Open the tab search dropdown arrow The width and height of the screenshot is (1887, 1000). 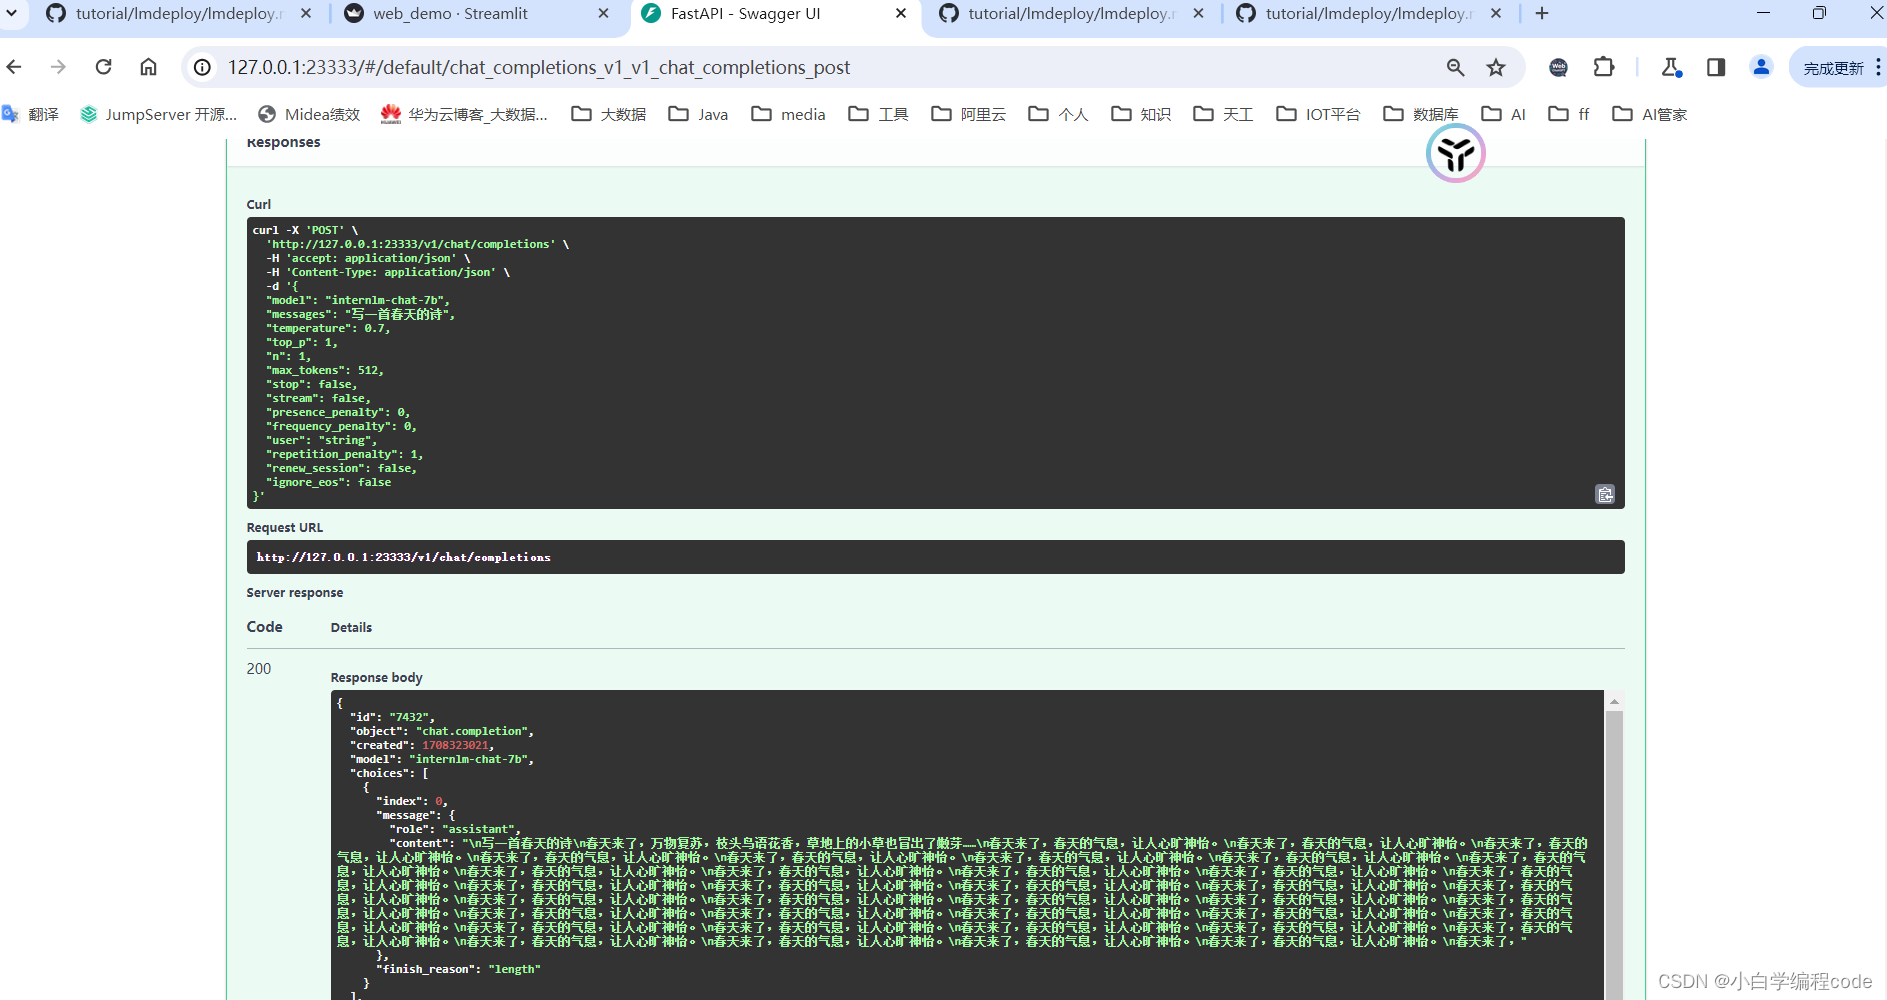[x=11, y=13]
